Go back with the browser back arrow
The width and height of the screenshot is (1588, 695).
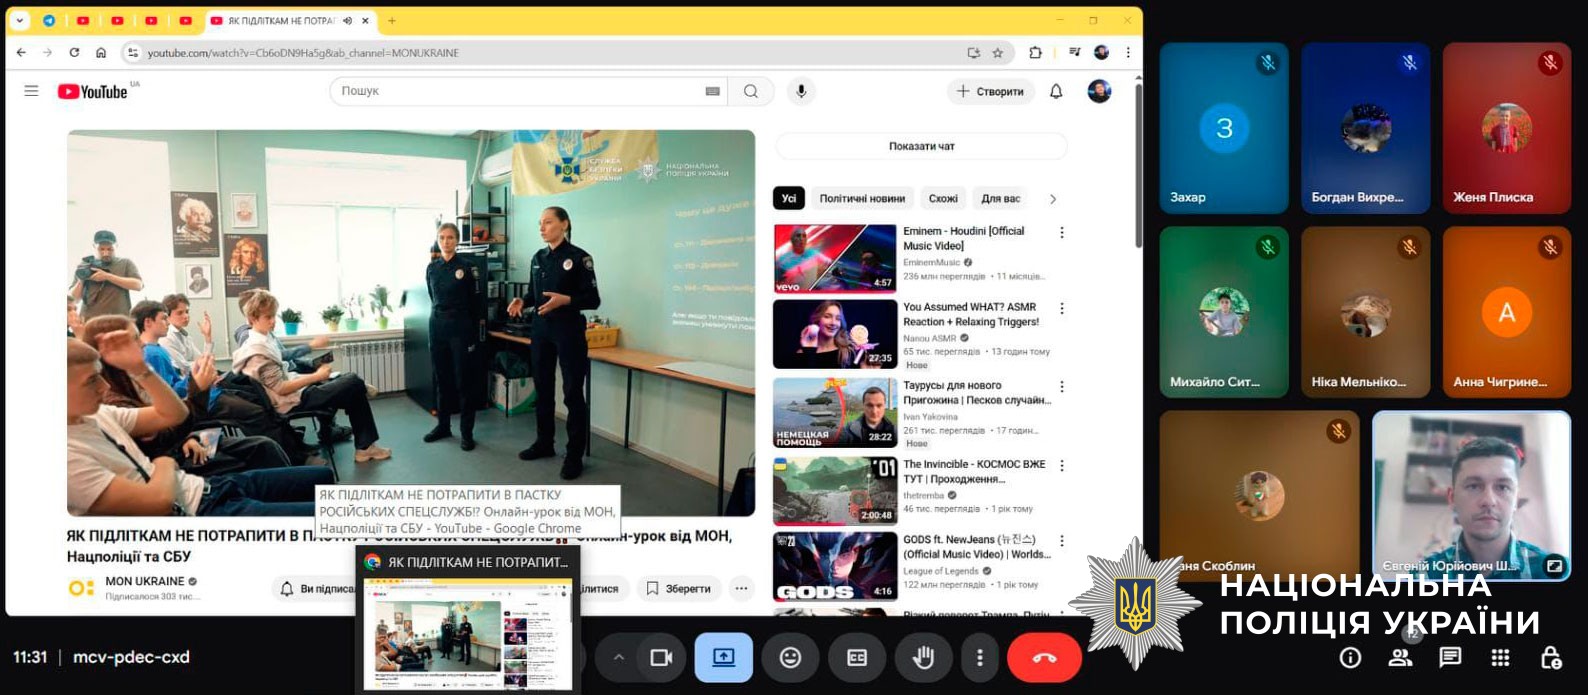(22, 52)
